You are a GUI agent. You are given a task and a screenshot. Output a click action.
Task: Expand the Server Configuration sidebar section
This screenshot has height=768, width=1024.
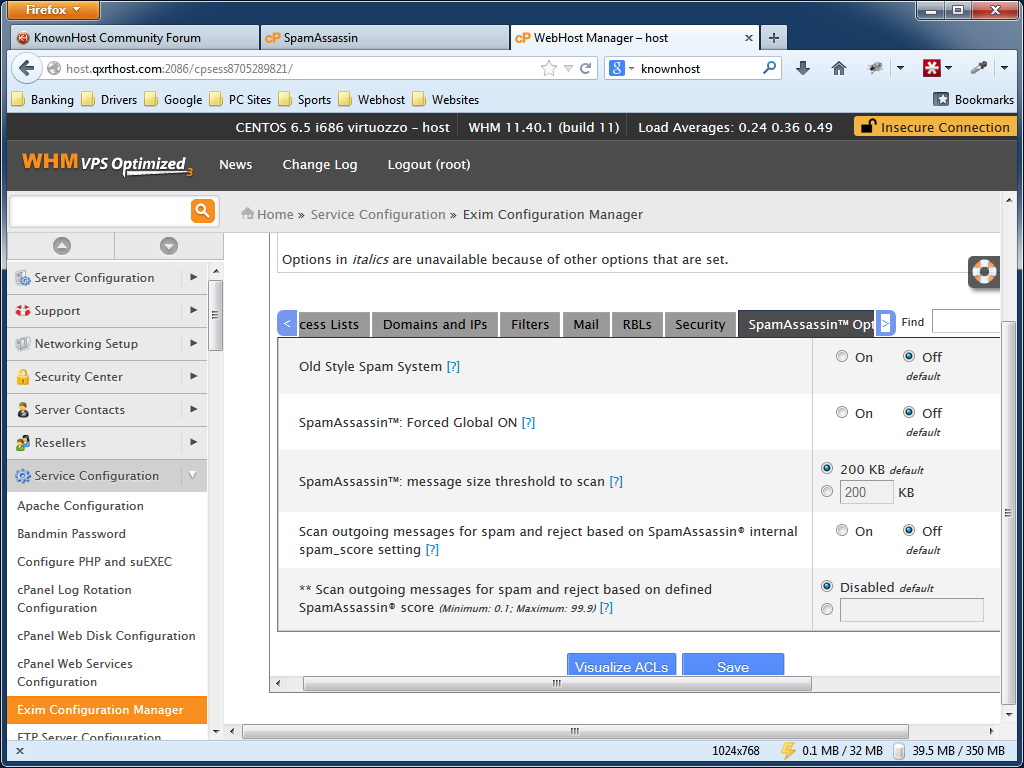coord(193,277)
